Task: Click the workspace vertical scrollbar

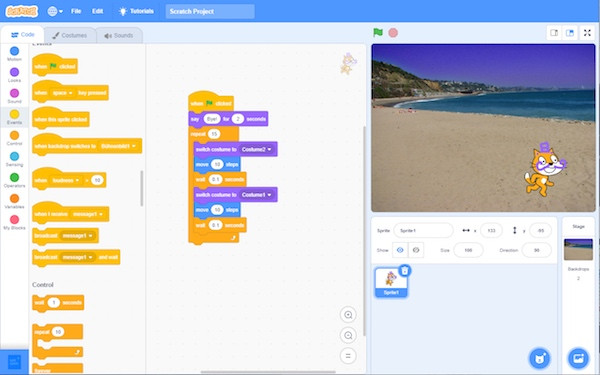Action: coord(364,231)
